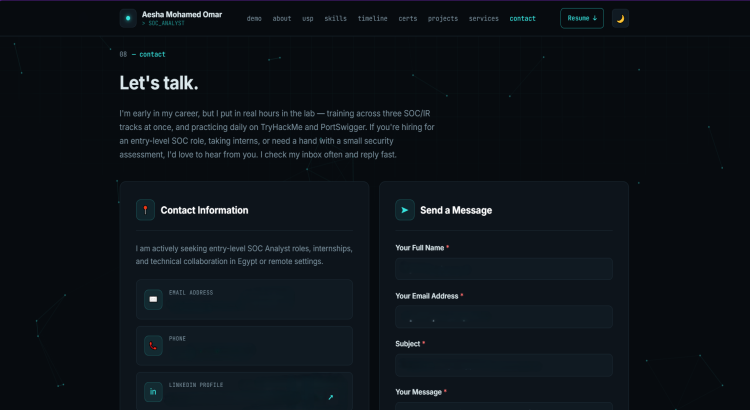Open timeline nav link
The width and height of the screenshot is (750, 410).
[373, 19]
